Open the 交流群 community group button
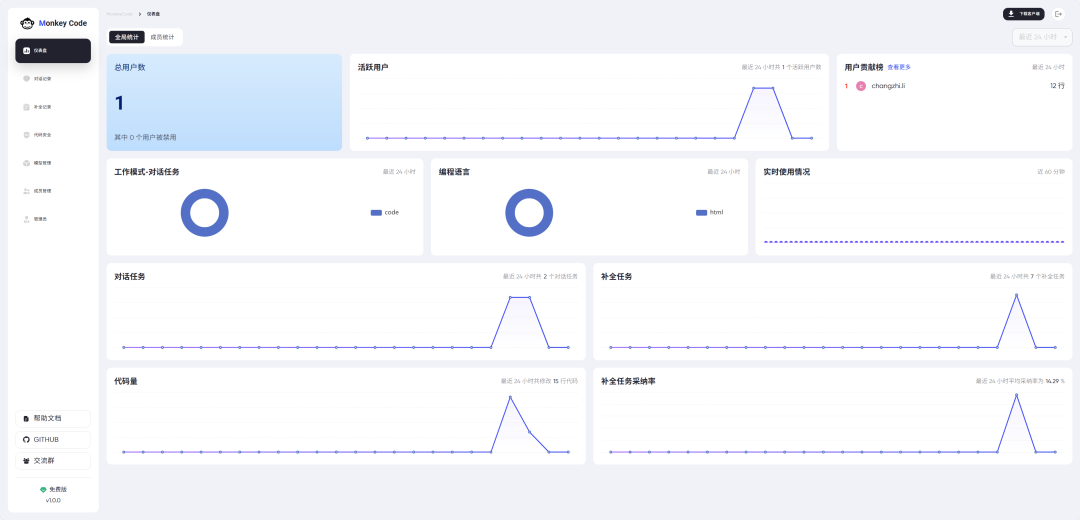1080x520 pixels. pyautogui.click(x=53, y=461)
